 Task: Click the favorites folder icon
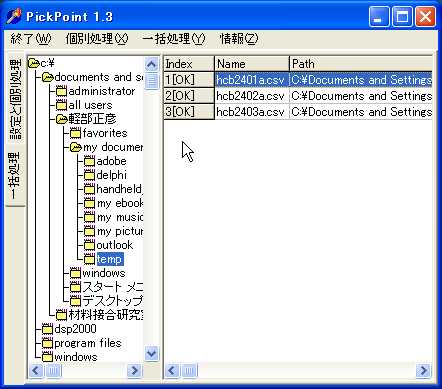tap(75, 133)
